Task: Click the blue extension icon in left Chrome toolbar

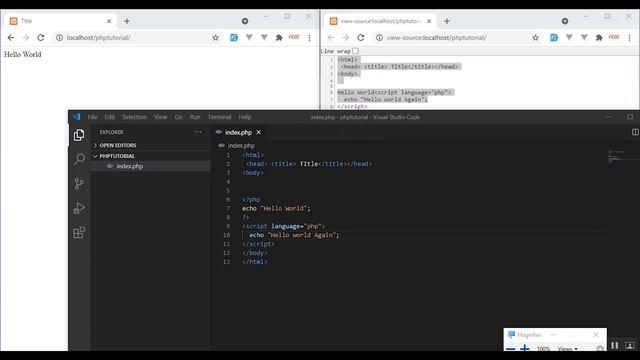Action: (x=233, y=38)
